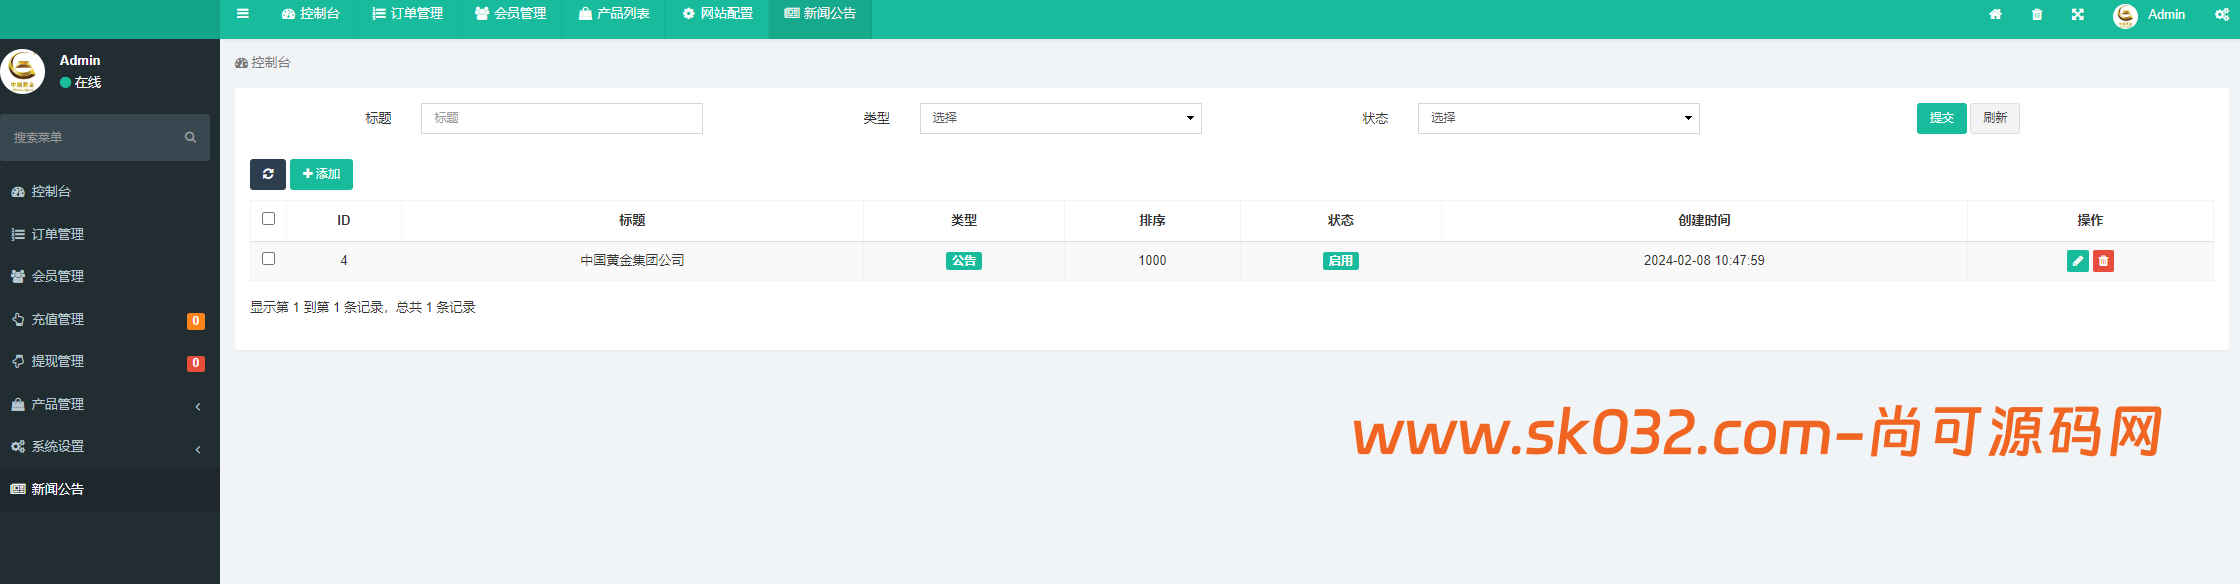Click the green 提交 button
The image size is (2240, 584).
[1941, 118]
